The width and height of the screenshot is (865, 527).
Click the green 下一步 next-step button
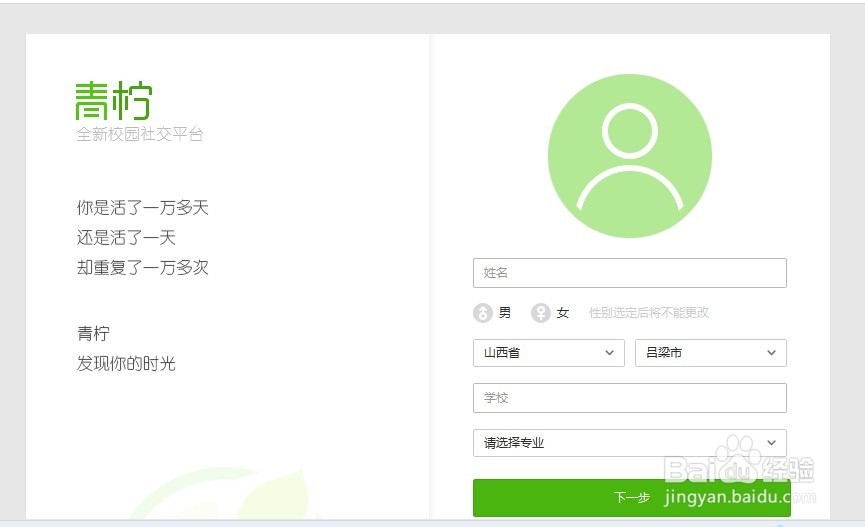632,498
